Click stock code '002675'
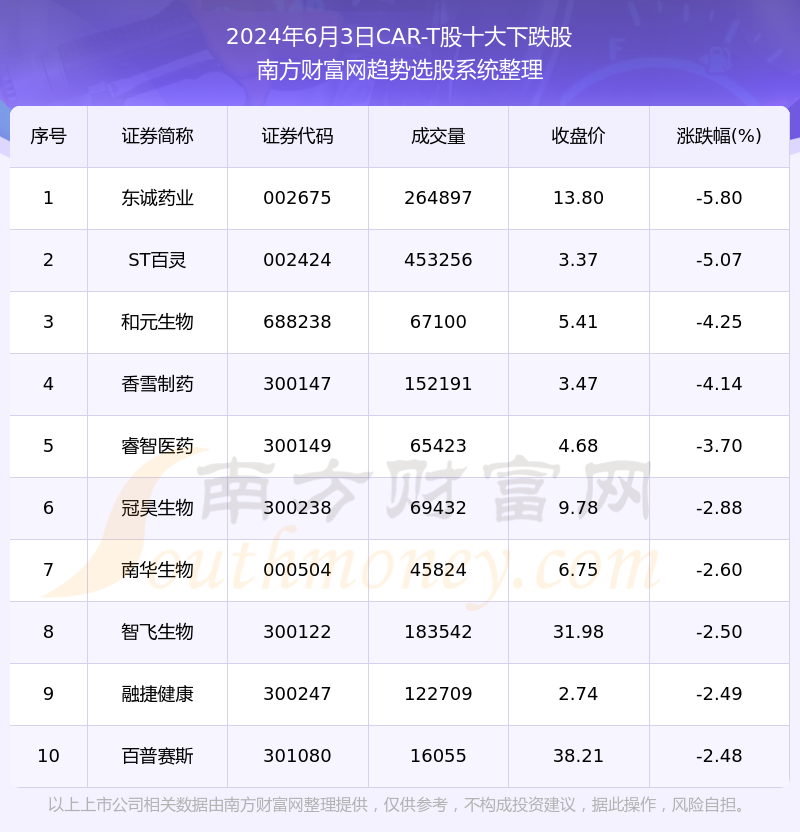 [x=297, y=198]
